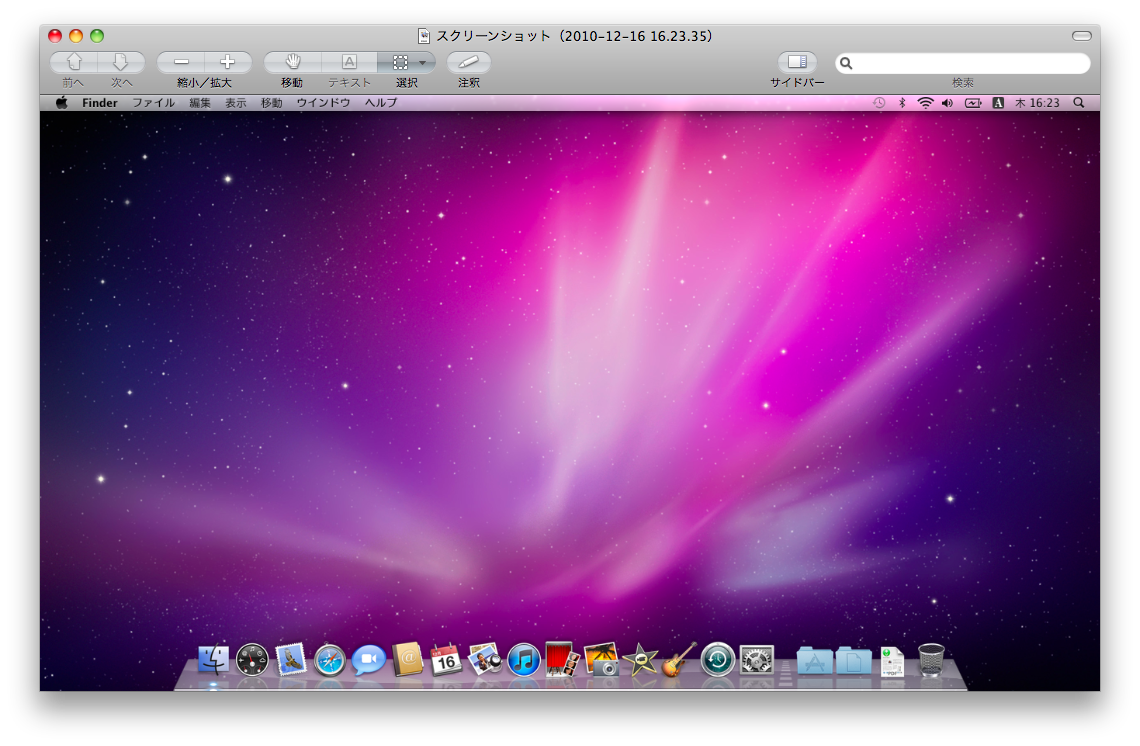Select the テキスト text tool
The image size is (1140, 746).
[349, 63]
